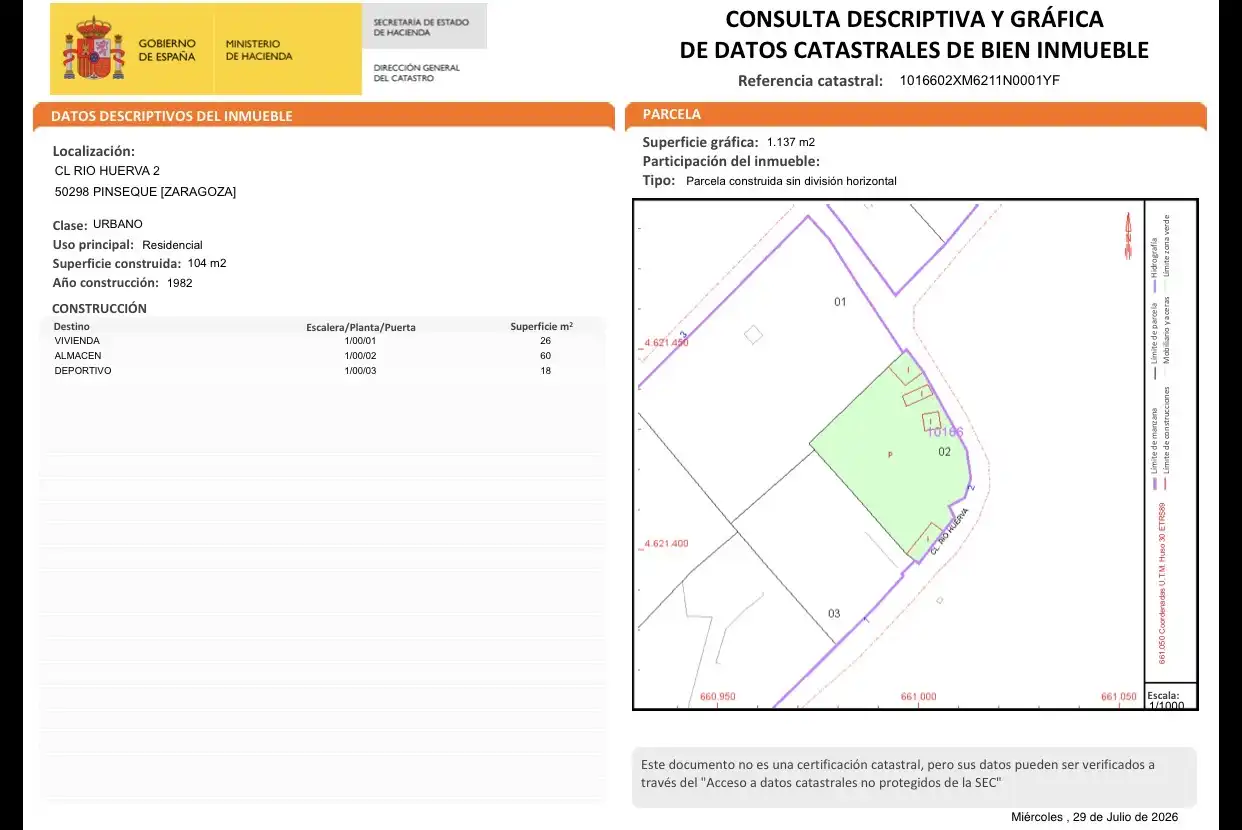Click the 'ALMACEN' table row label
Image resolution: width=1242 pixels, height=830 pixels.
pyautogui.click(x=78, y=355)
